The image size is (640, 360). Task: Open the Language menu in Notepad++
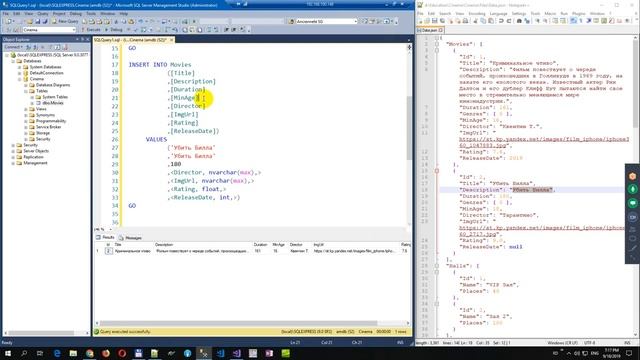pyautogui.click(x=498, y=13)
